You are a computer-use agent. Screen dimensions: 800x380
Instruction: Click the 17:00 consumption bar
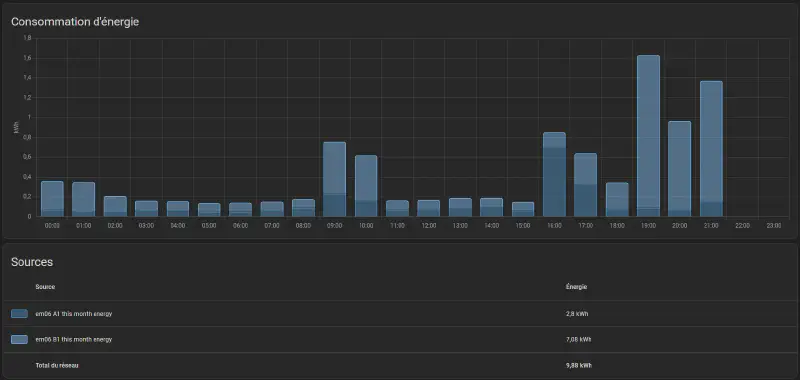pyautogui.click(x=585, y=185)
